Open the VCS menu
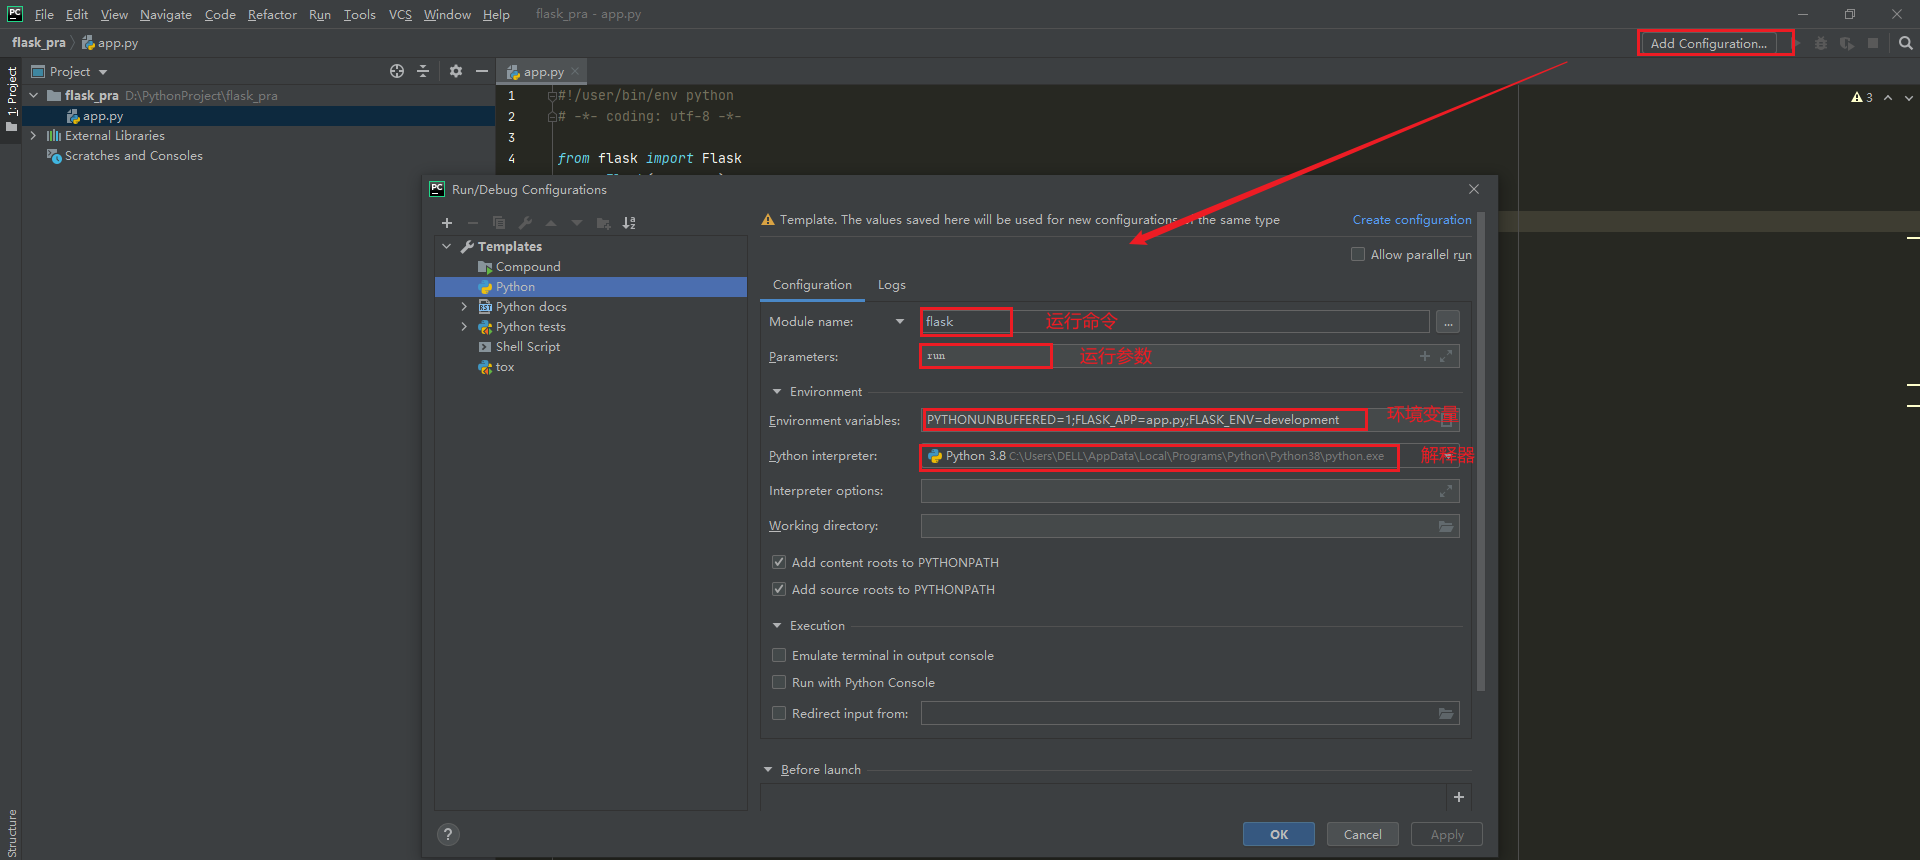The width and height of the screenshot is (1920, 860). (x=400, y=14)
